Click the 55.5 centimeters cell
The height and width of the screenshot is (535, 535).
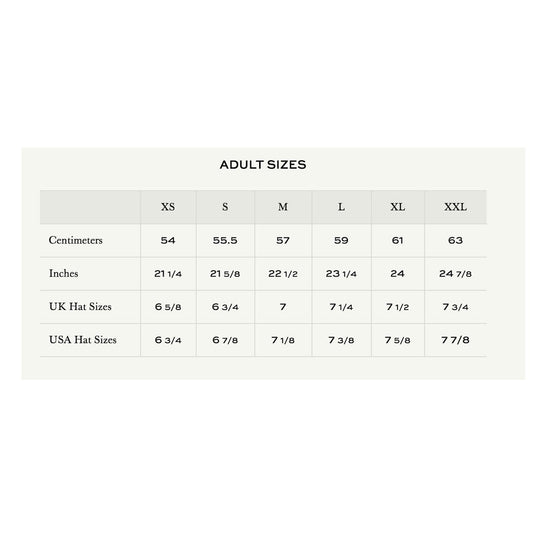(225, 241)
